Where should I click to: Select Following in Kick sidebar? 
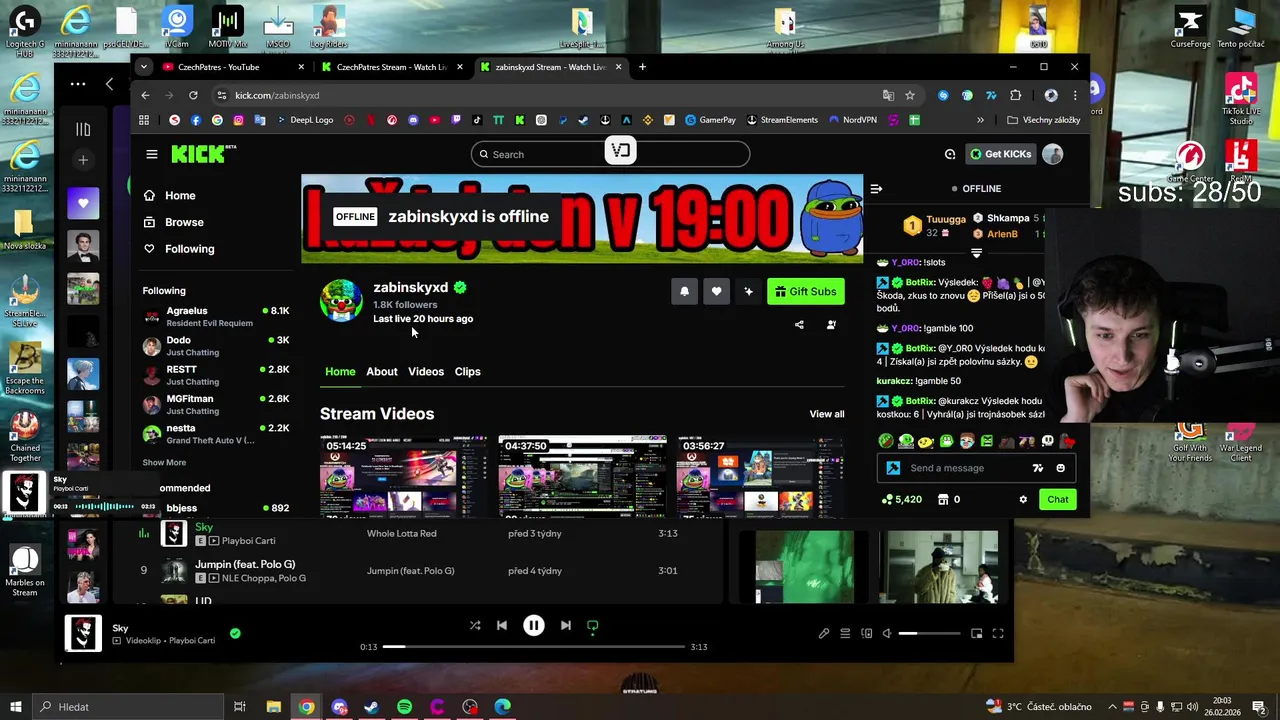tap(179, 249)
